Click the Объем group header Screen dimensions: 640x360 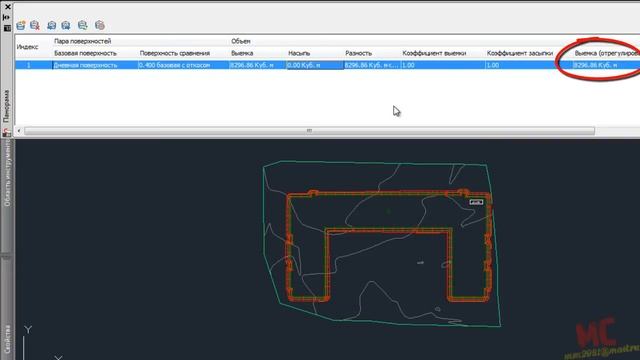click(241, 41)
